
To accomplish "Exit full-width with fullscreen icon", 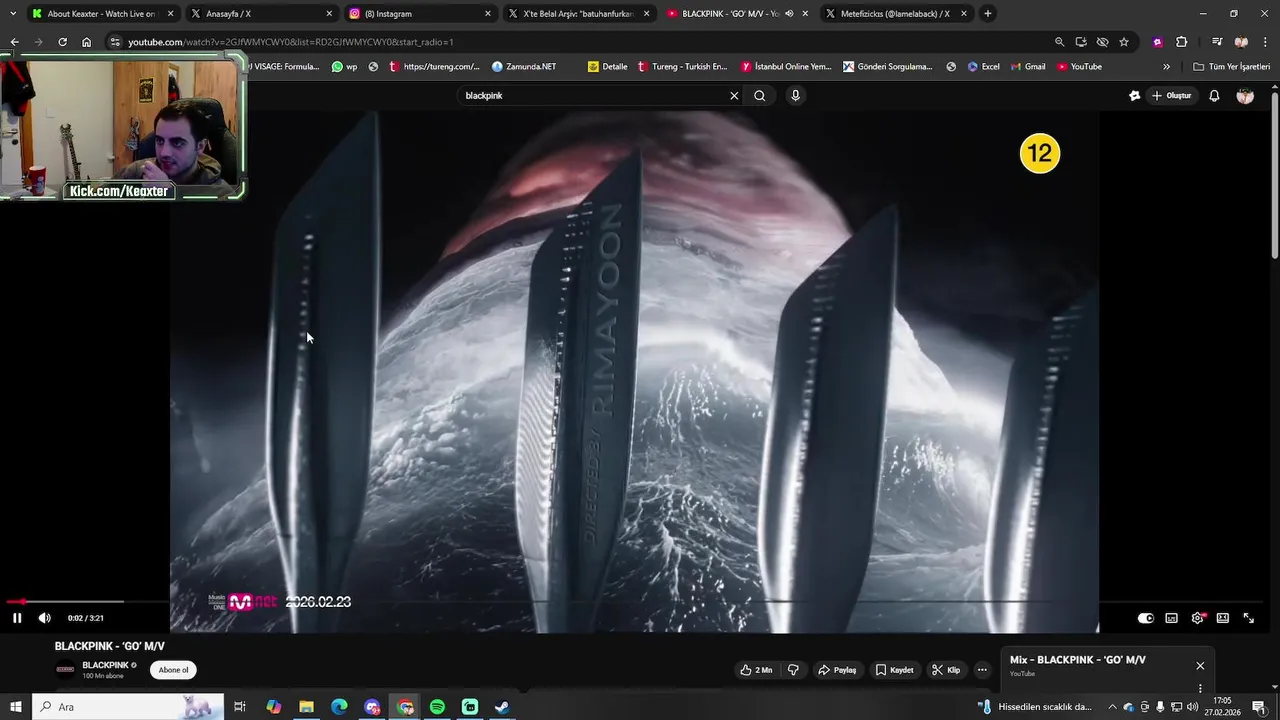I will tap(1248, 618).
